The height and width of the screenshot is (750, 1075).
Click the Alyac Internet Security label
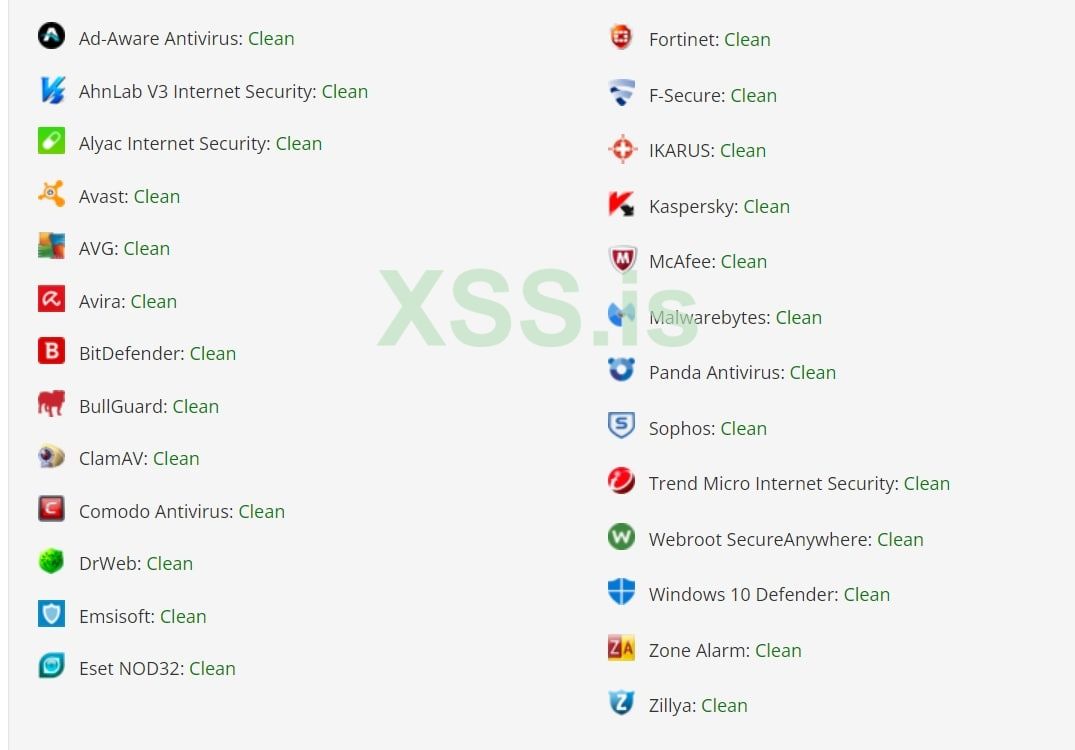click(x=173, y=143)
